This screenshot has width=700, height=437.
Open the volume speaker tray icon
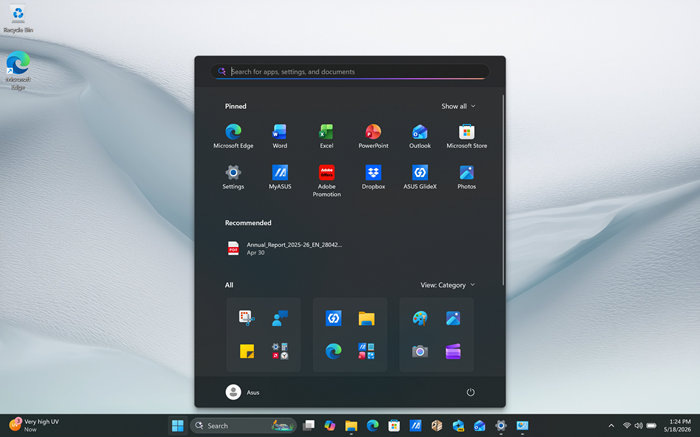[x=639, y=425]
